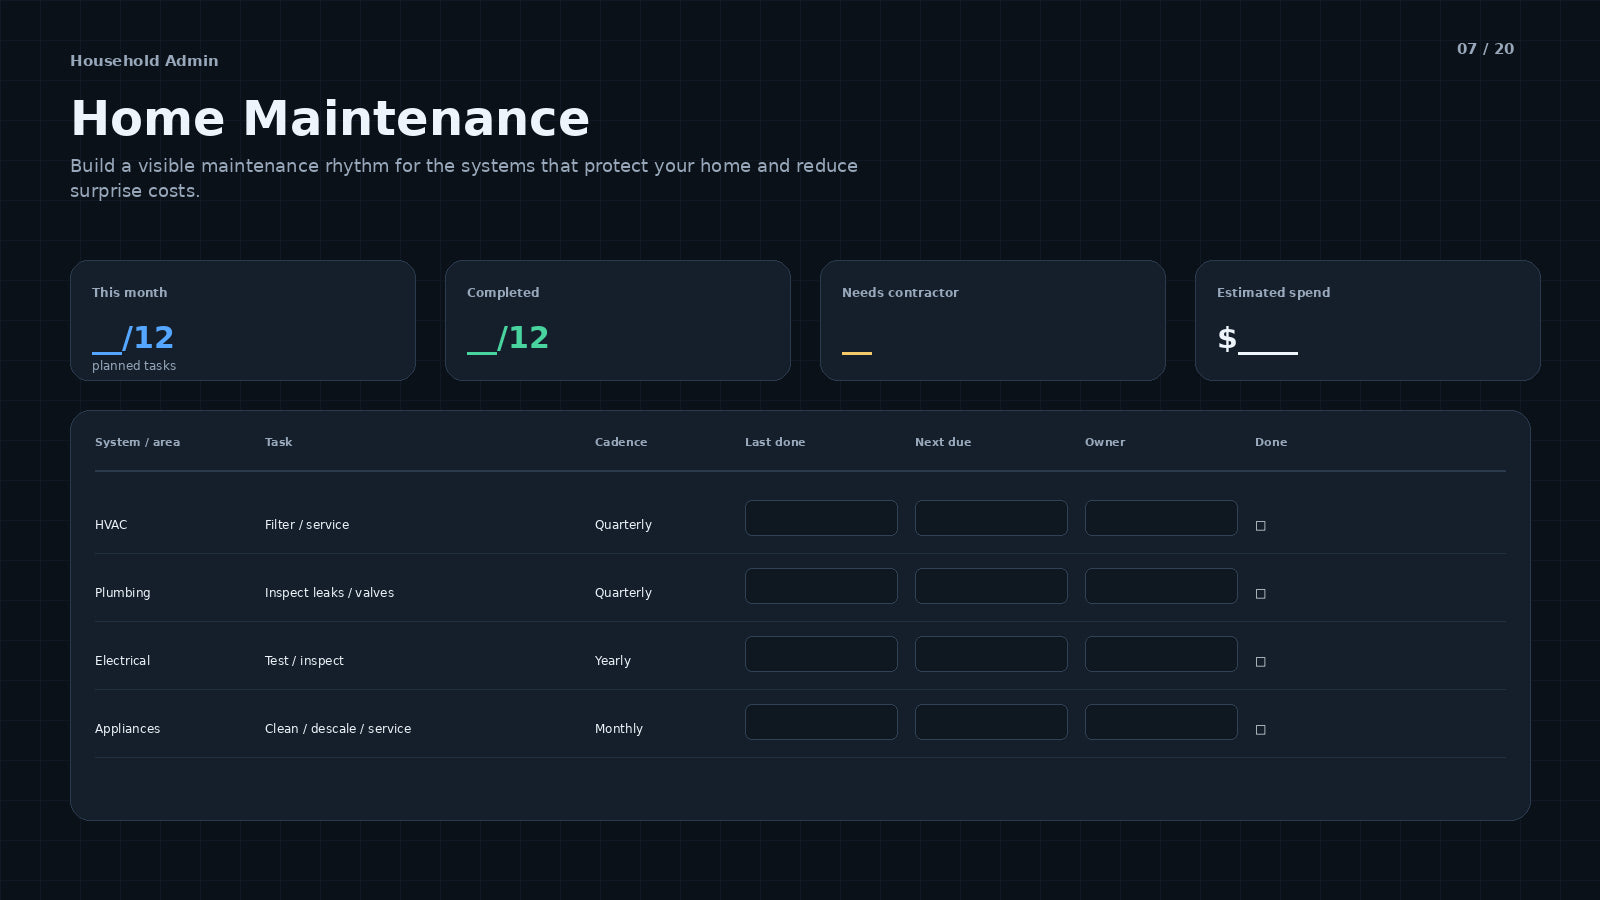Click Appliances Owner field
The image size is (1600, 900).
[1161, 722]
